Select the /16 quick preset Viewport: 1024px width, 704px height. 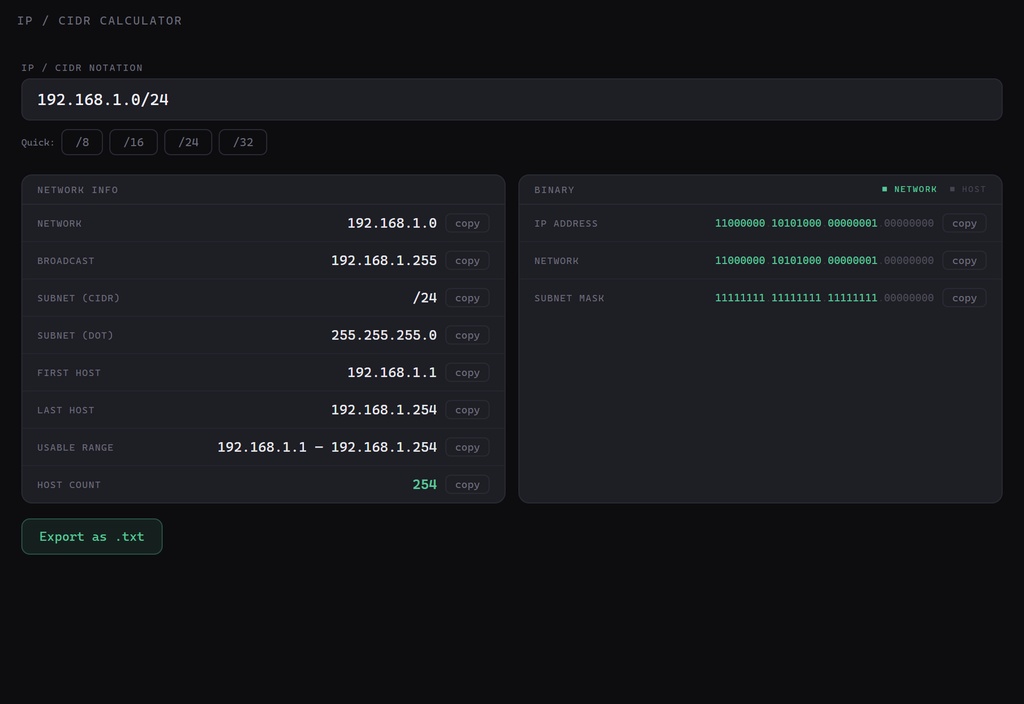[133, 142]
